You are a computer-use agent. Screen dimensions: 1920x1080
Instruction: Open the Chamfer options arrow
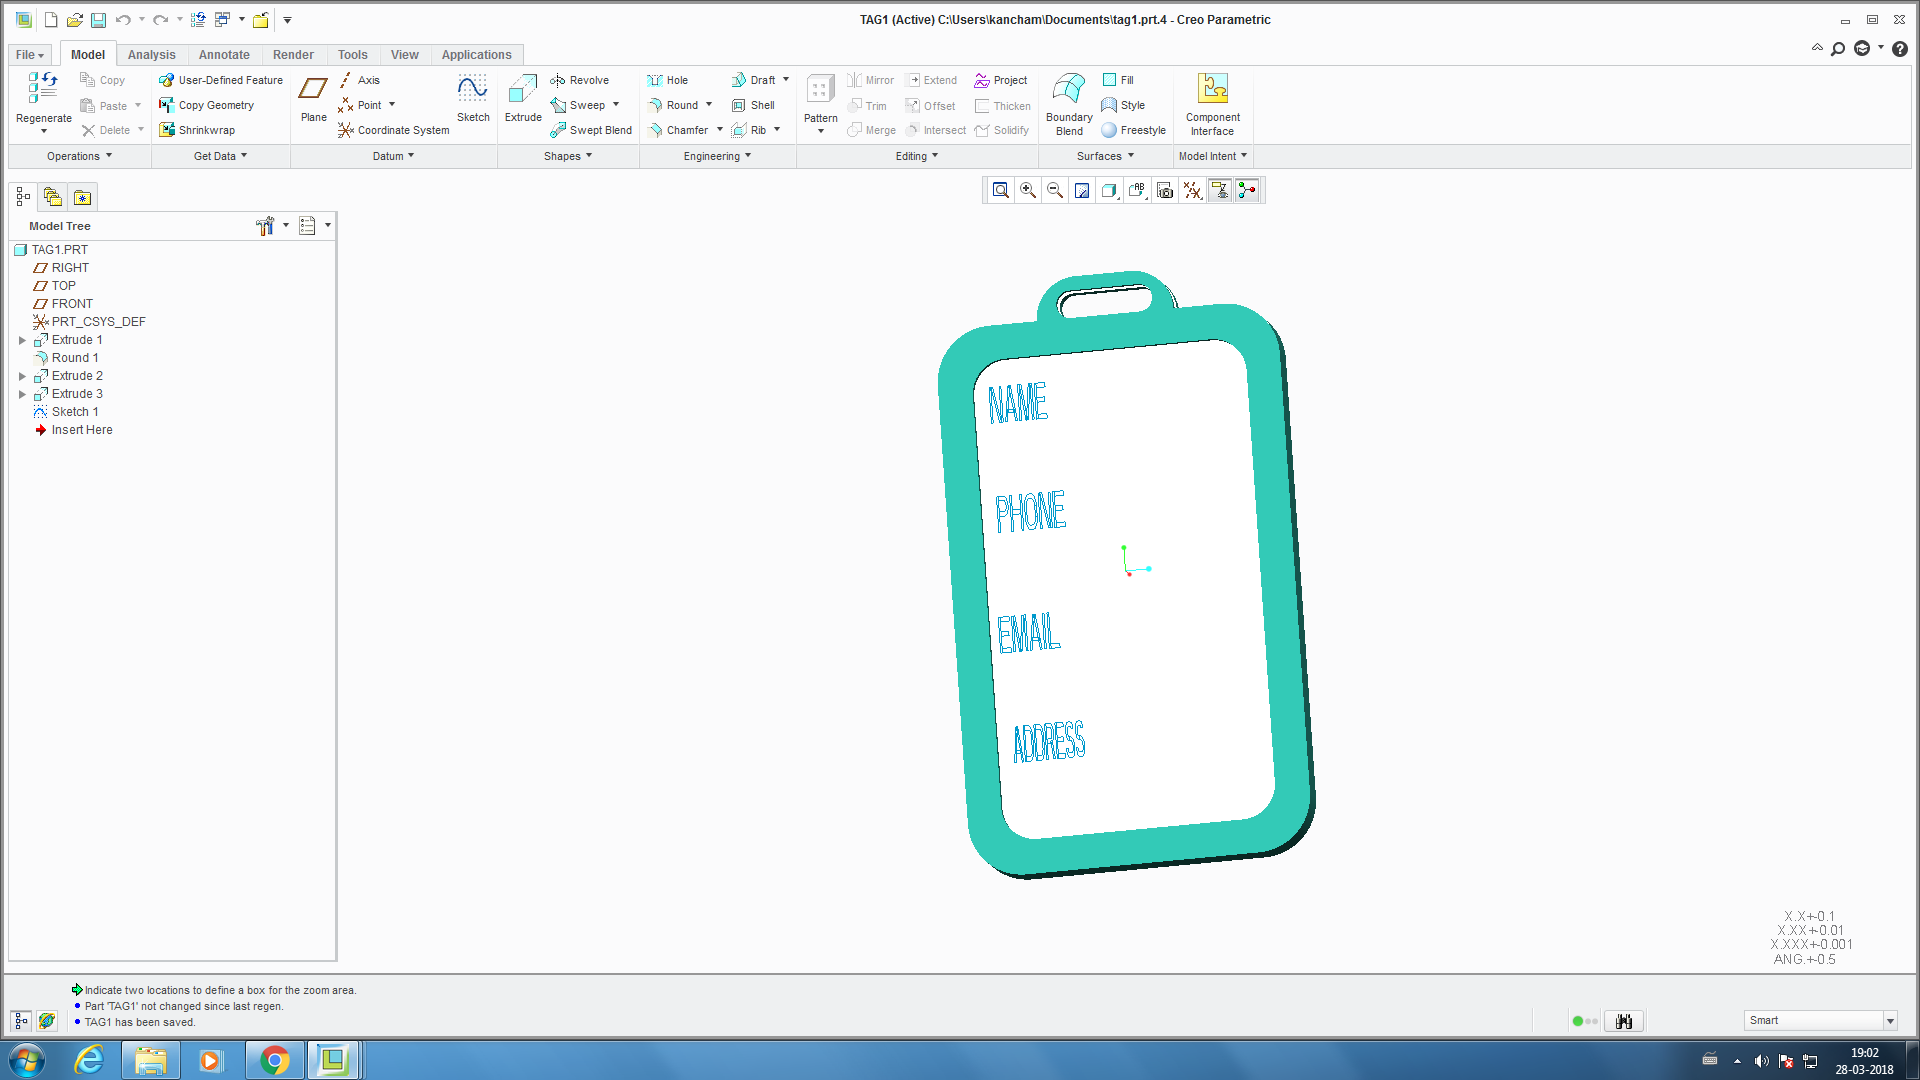tap(720, 130)
